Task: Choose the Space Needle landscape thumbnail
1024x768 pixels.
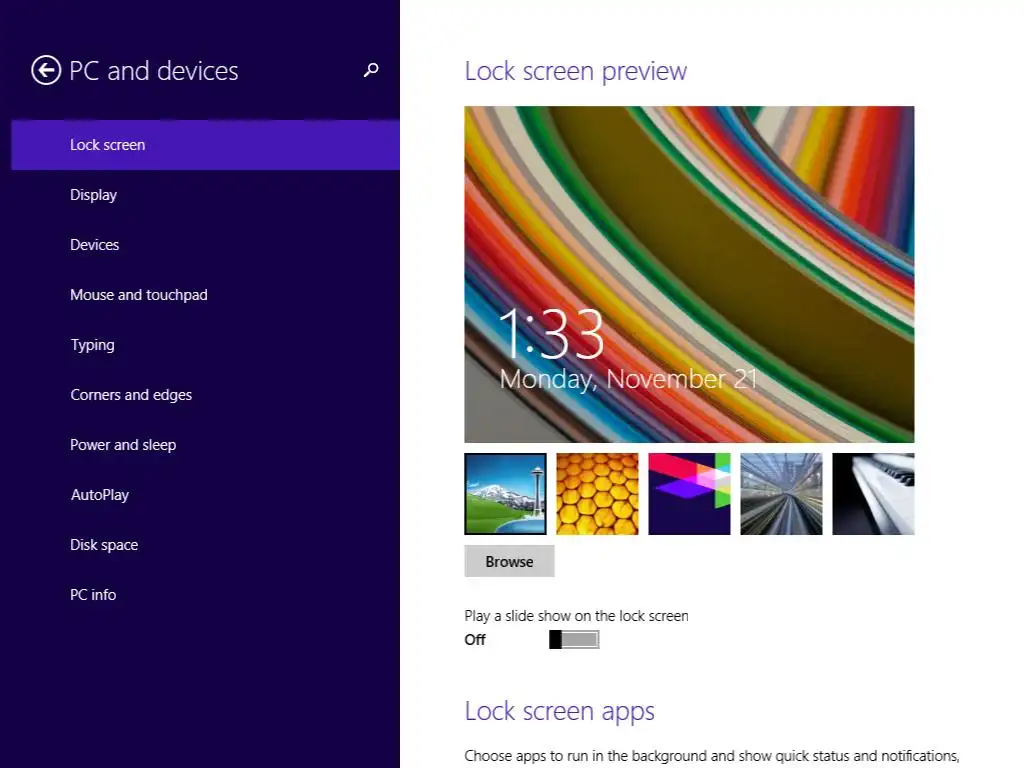Action: point(505,494)
